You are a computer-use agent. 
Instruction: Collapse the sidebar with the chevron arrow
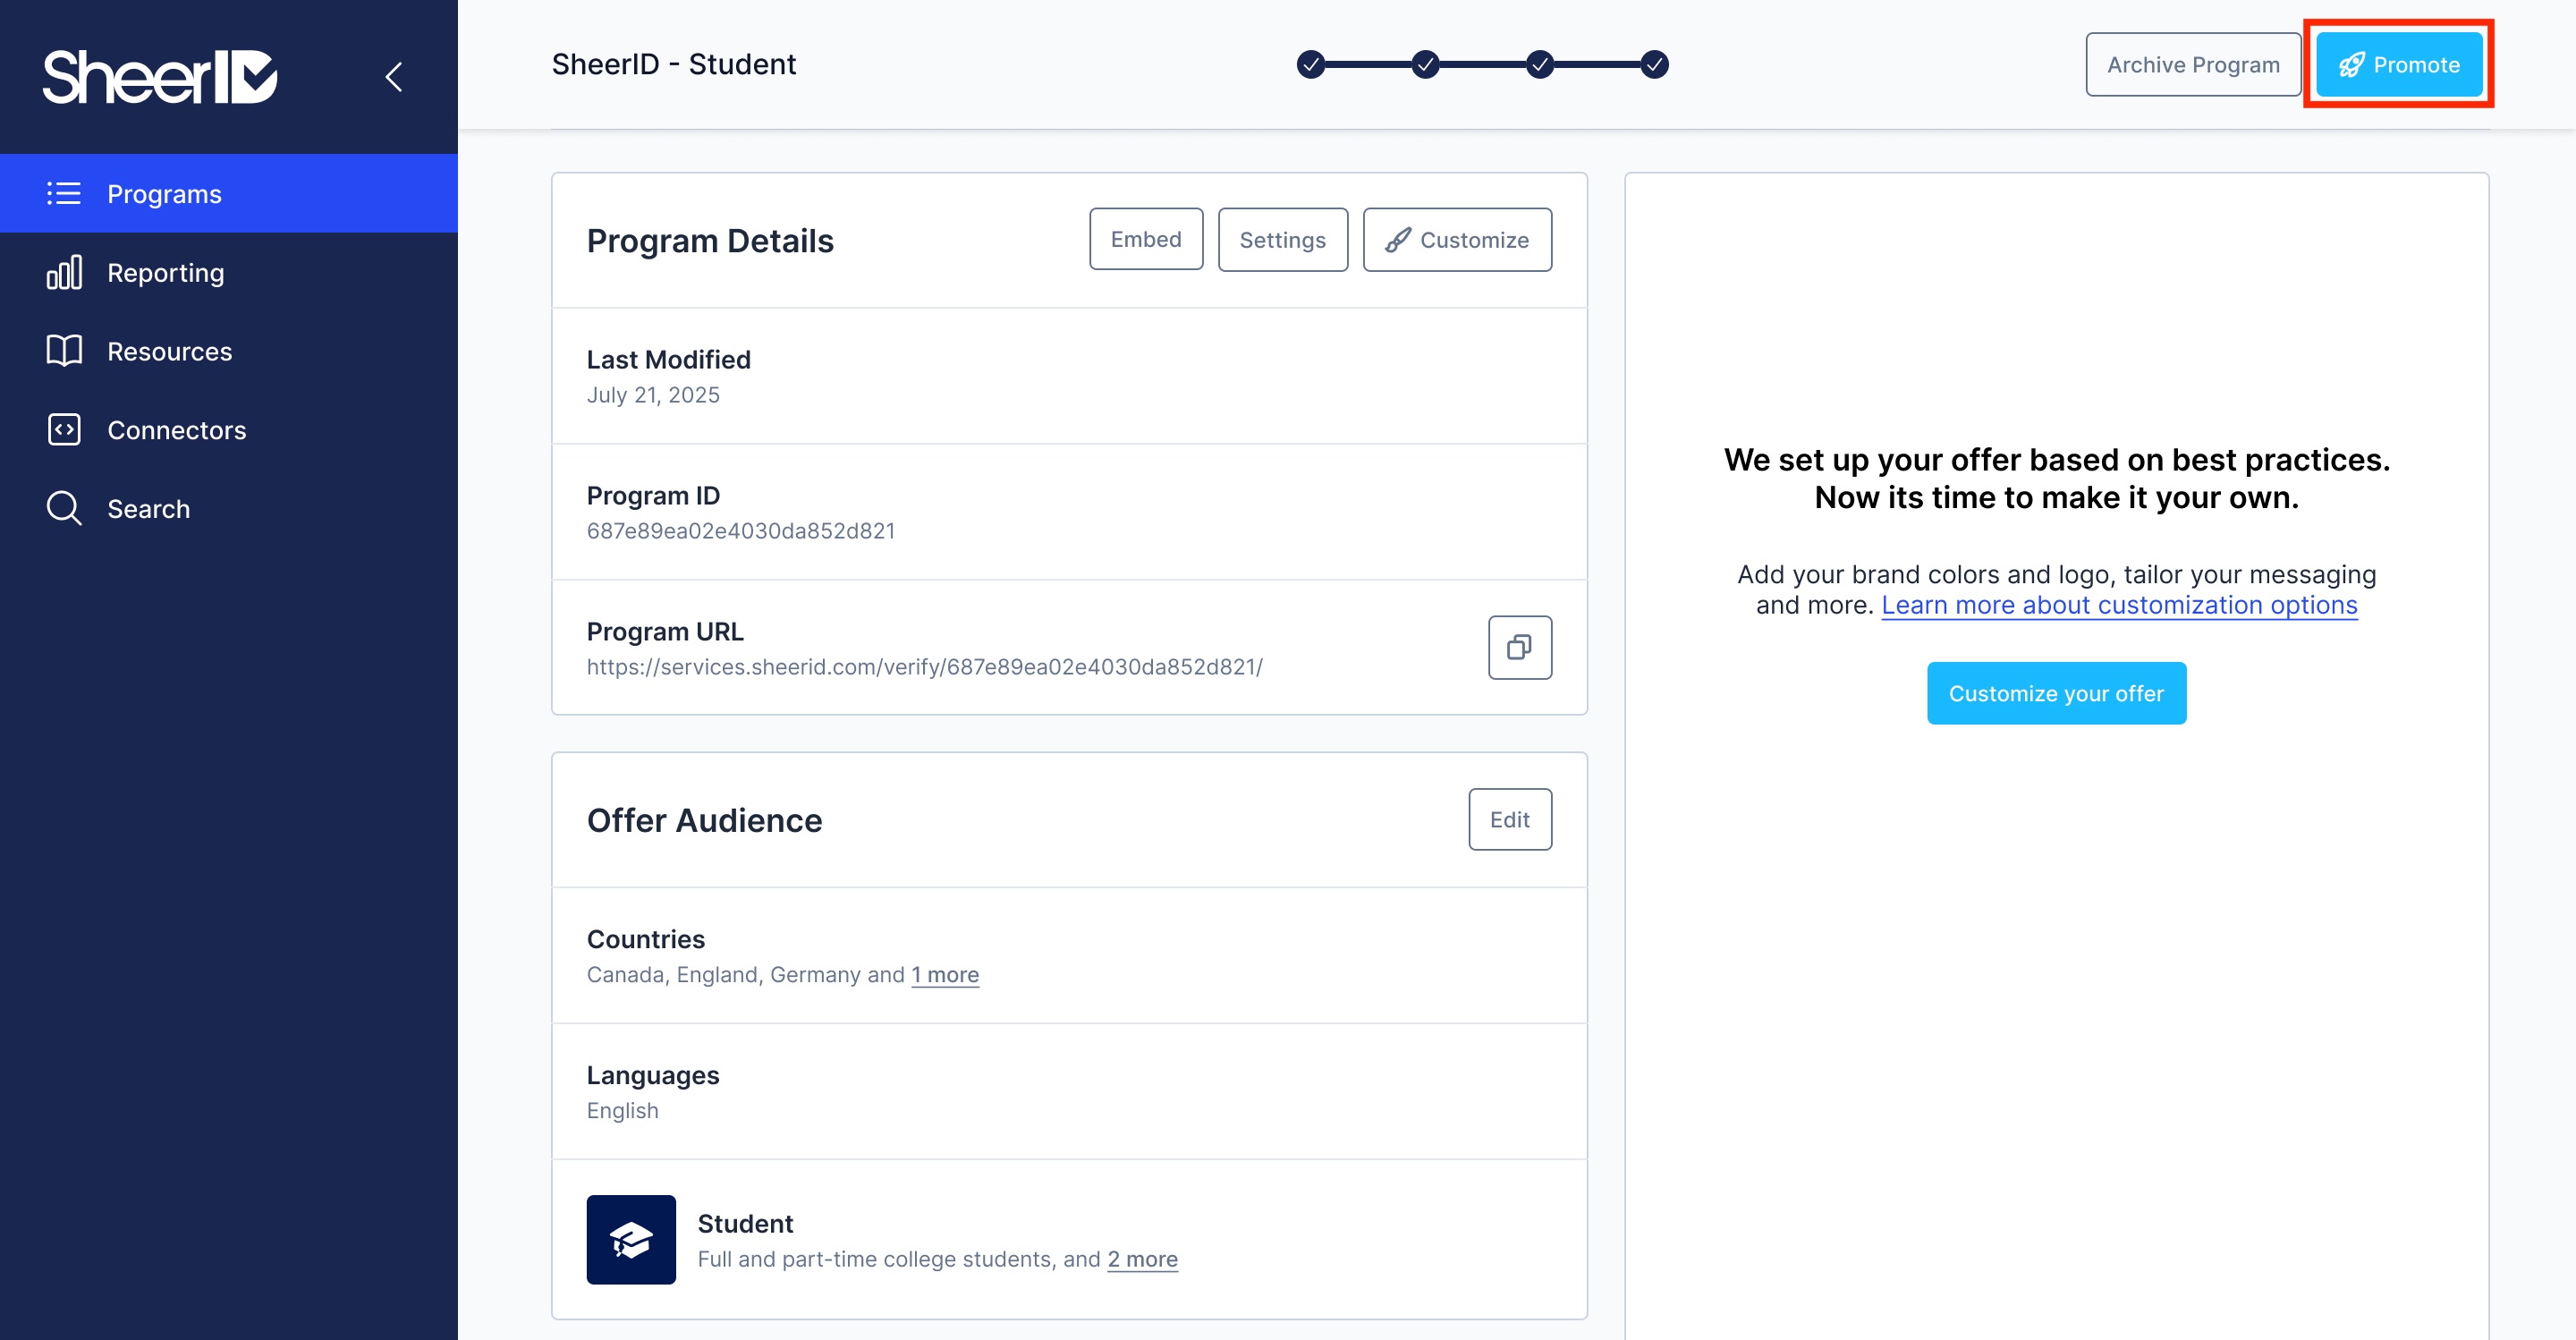[394, 77]
